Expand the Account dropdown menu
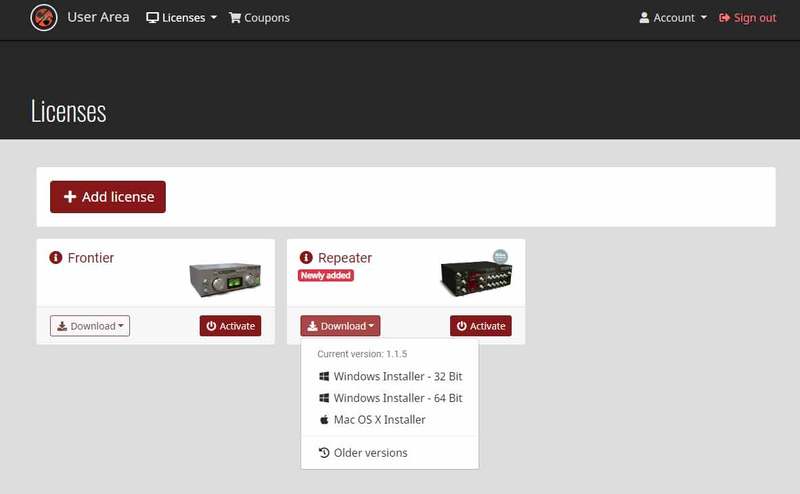 click(x=673, y=18)
